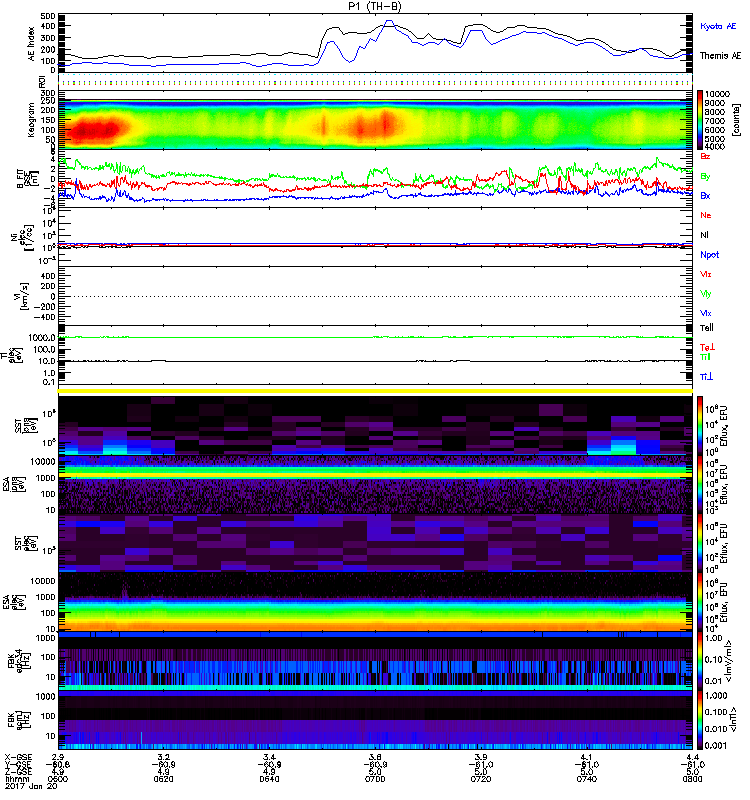Click the 1.00 value on mV/m colorbar
750x800 pixels.
[x=713, y=638]
